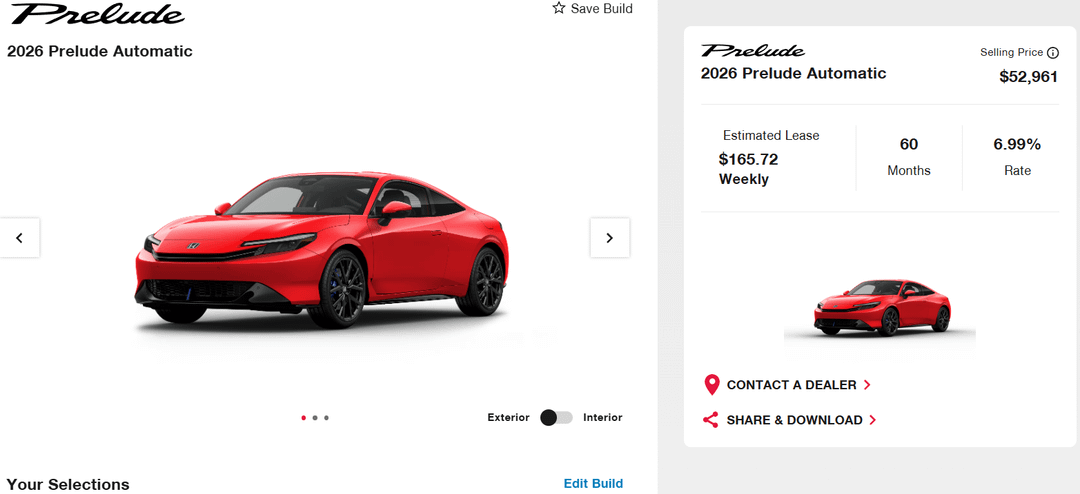Show the previous car image
The width and height of the screenshot is (1080, 494).
(20, 238)
